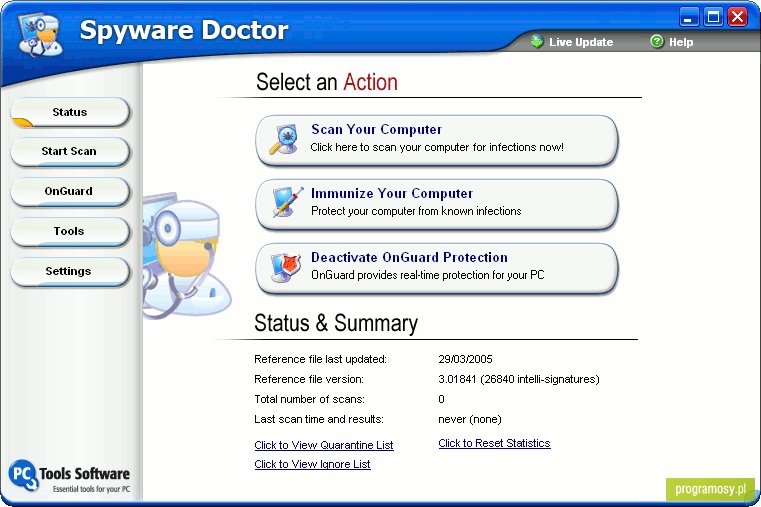
Task: Click 'Reference file last updated:' label
Action: 320,359
